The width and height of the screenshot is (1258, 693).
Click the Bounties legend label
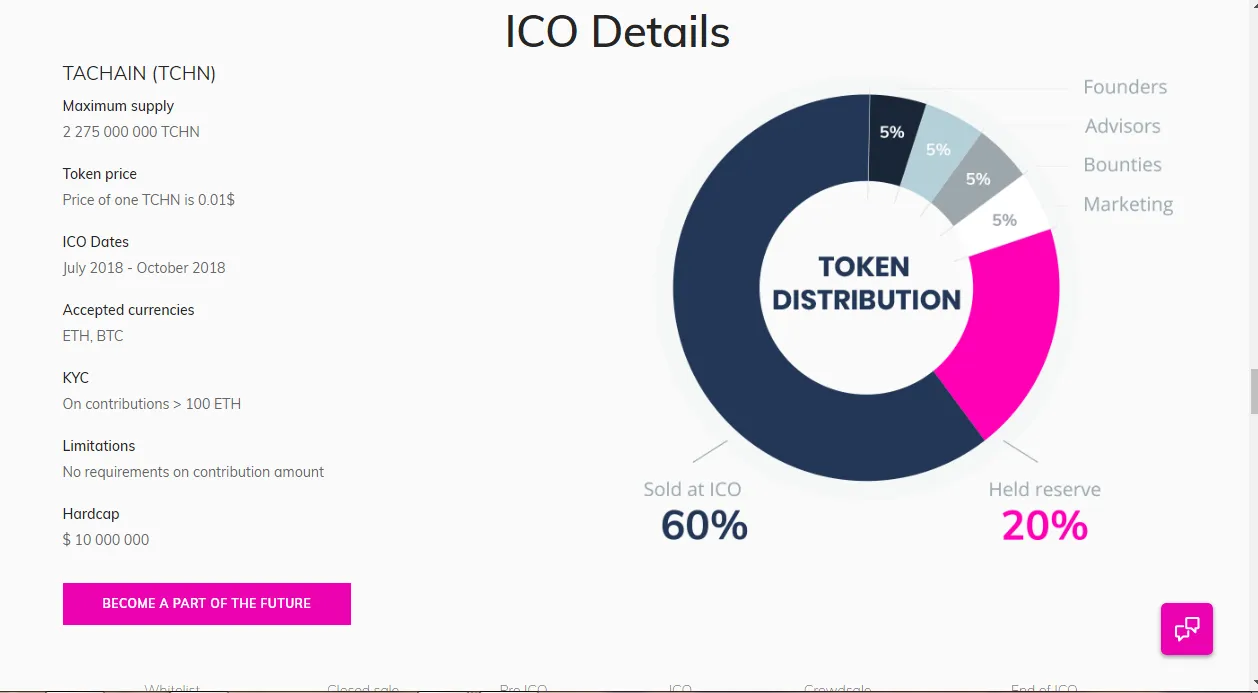point(1123,165)
